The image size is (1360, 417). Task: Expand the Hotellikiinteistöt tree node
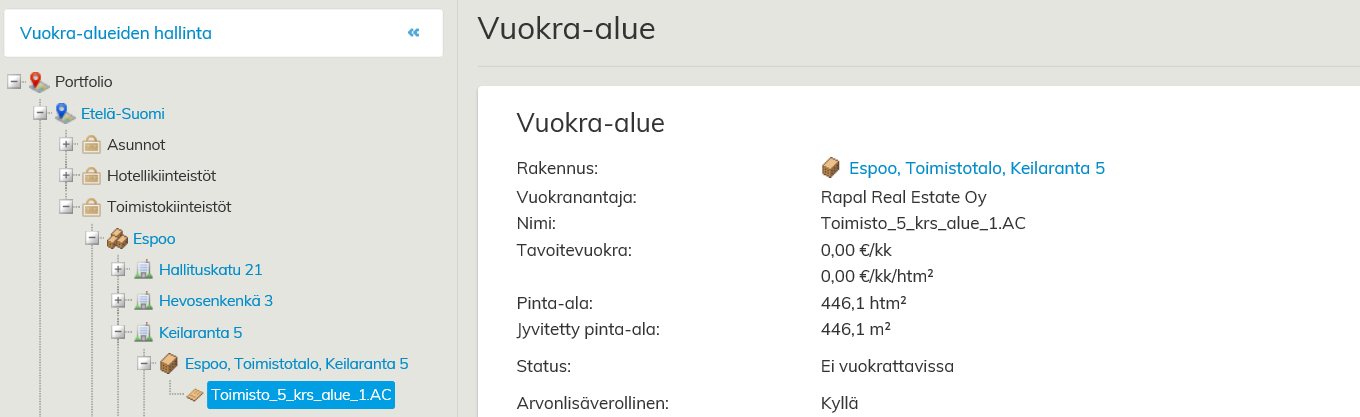[67, 176]
